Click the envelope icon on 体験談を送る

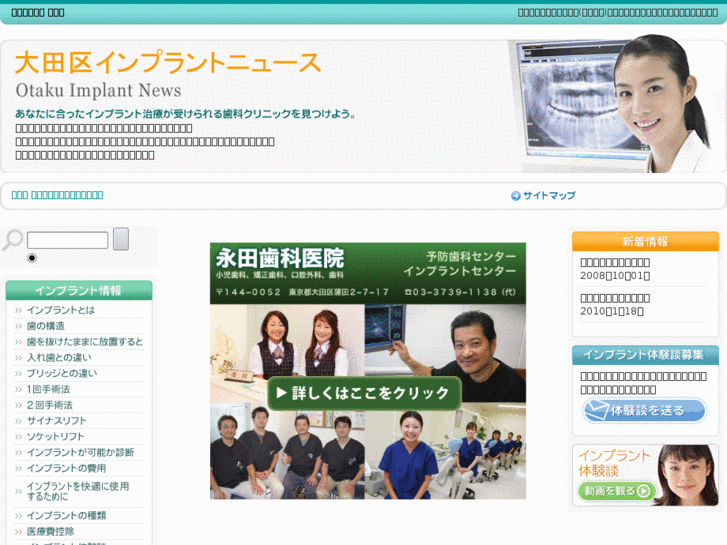596,410
